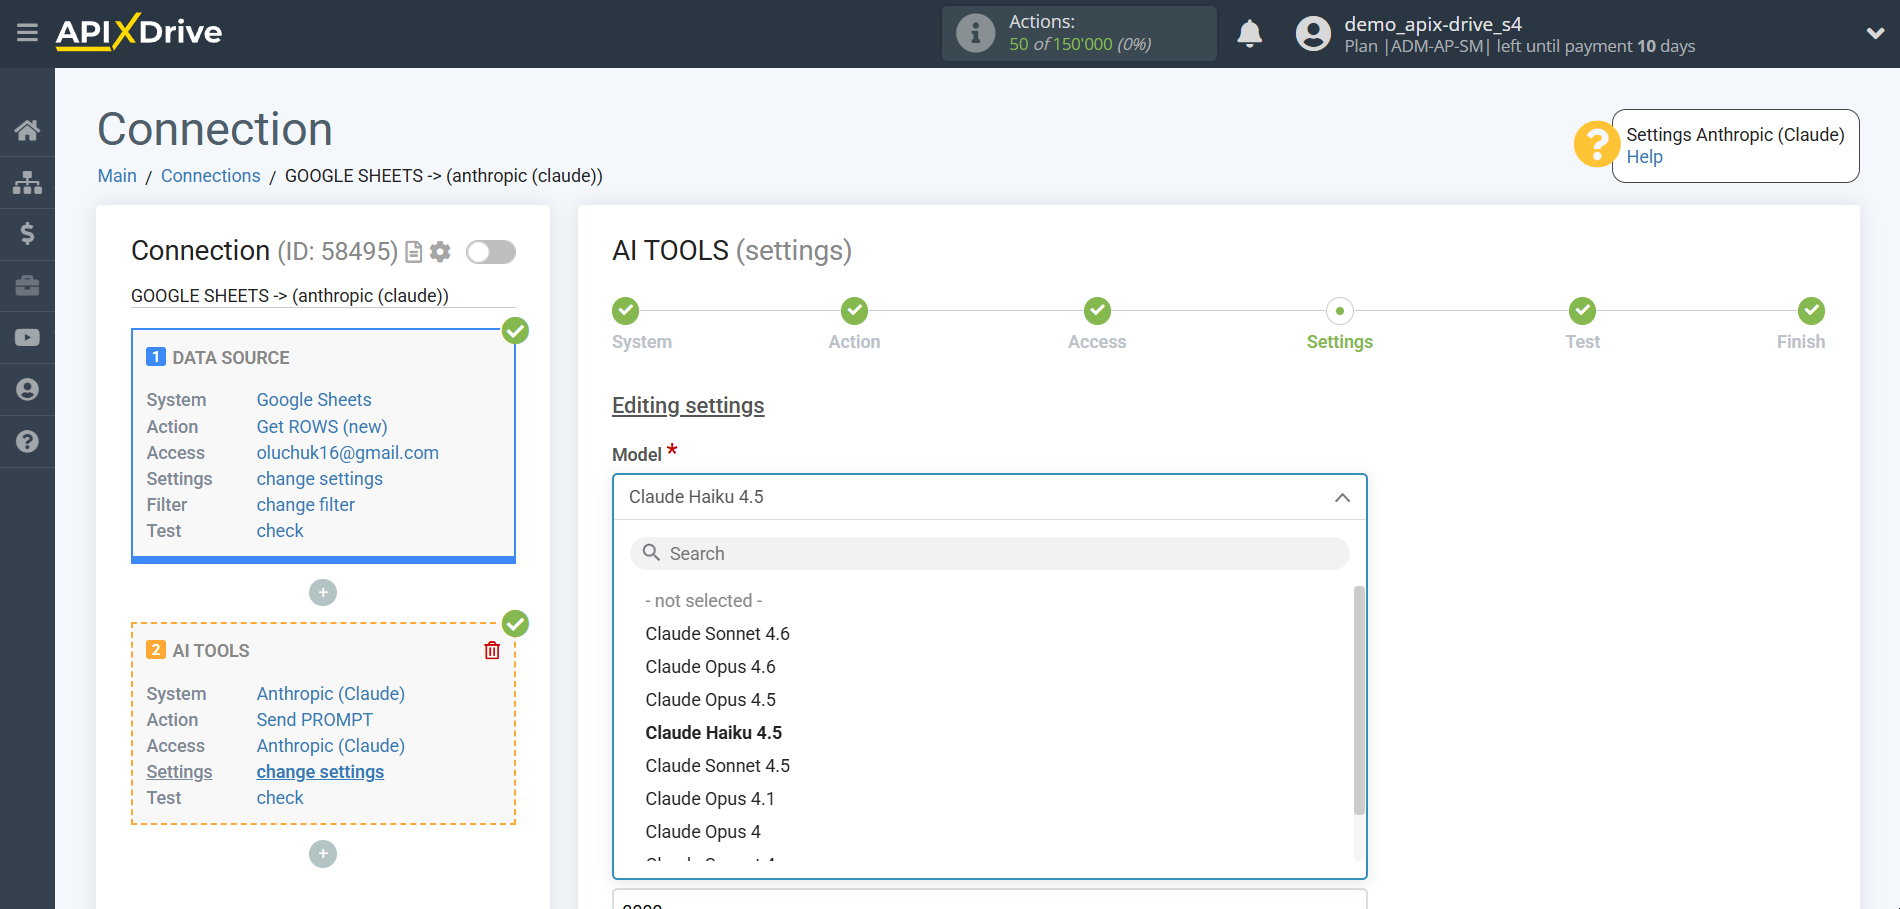Open the video tutorials sidebar icon
1900x909 pixels.
click(27, 338)
